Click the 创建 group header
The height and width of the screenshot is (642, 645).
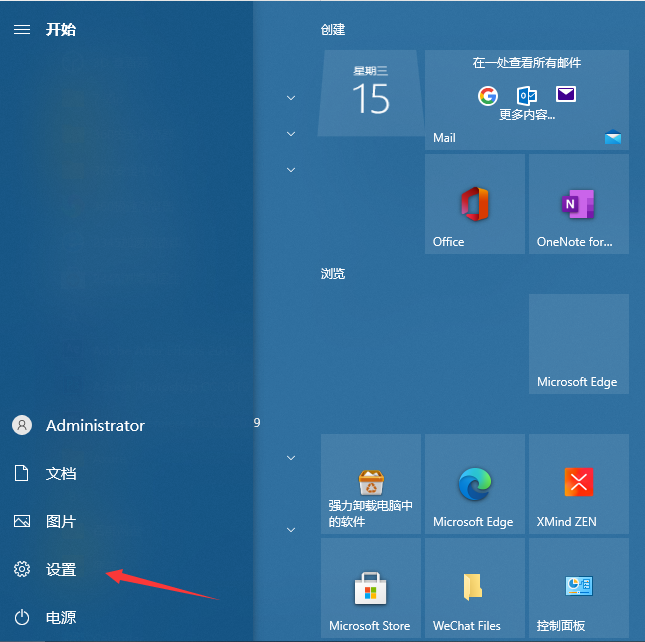tap(333, 30)
